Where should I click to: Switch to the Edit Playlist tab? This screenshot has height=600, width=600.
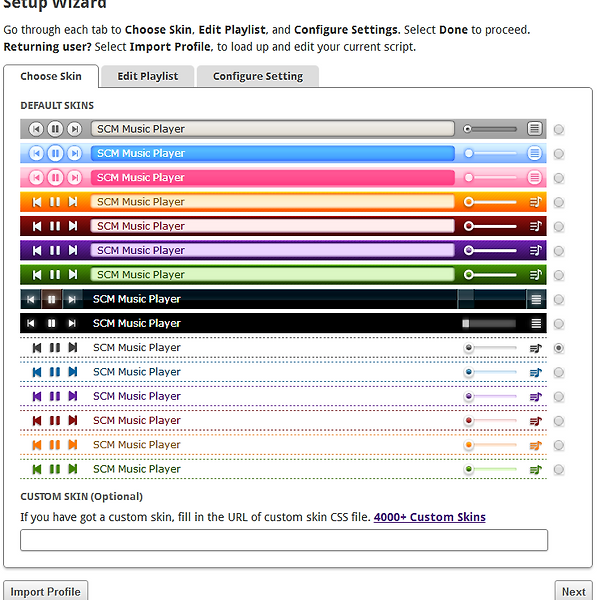tap(147, 76)
